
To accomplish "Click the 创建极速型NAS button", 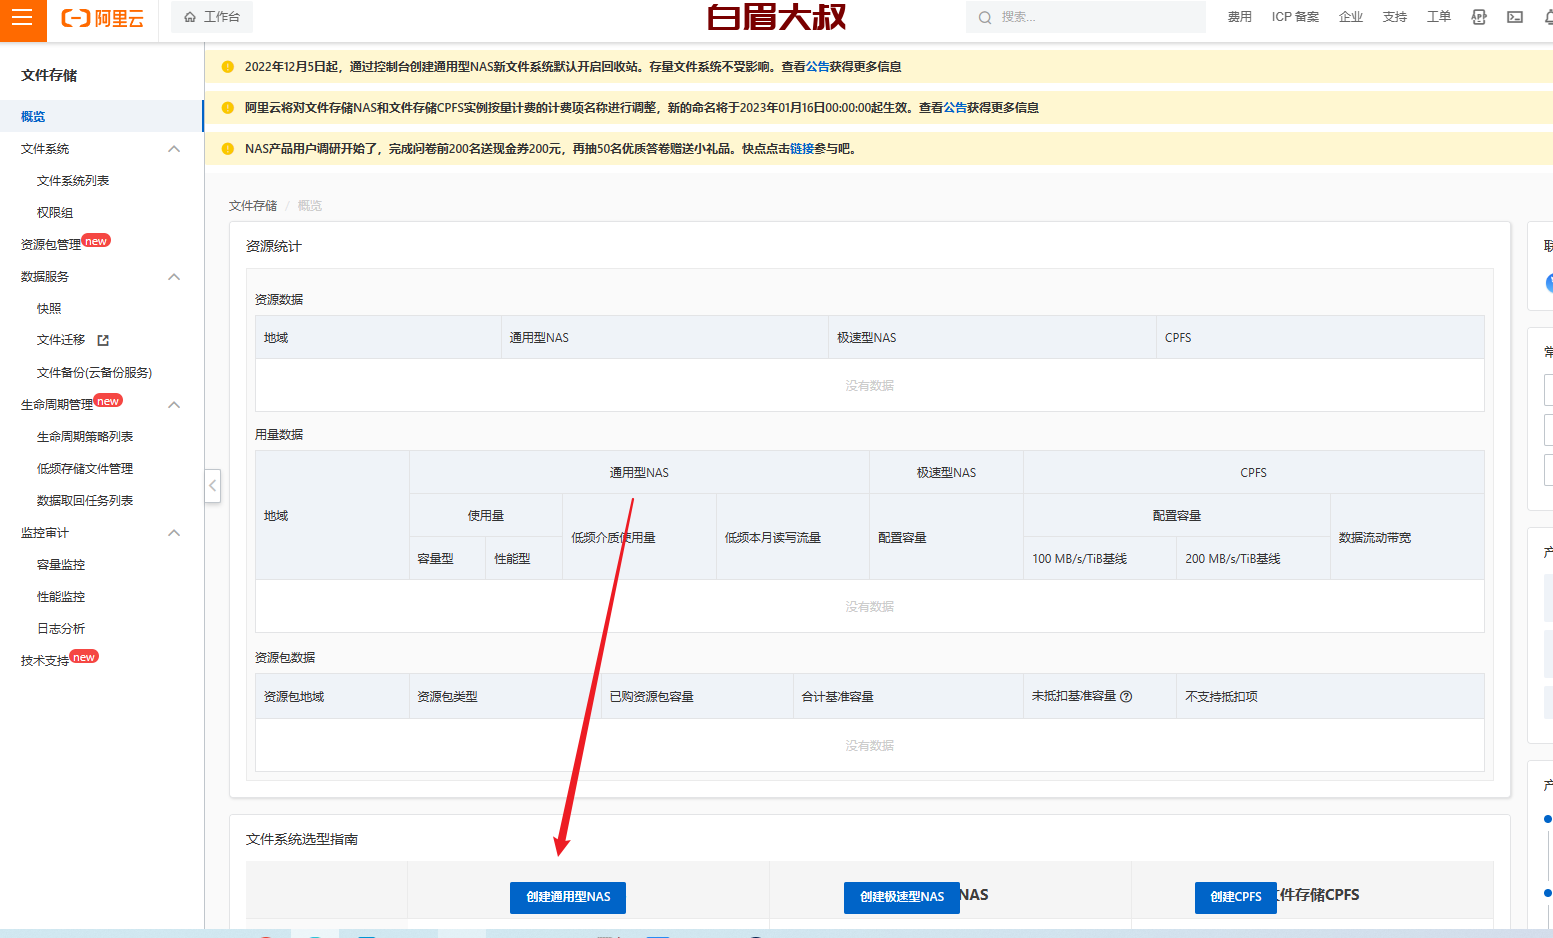I will (x=902, y=897).
